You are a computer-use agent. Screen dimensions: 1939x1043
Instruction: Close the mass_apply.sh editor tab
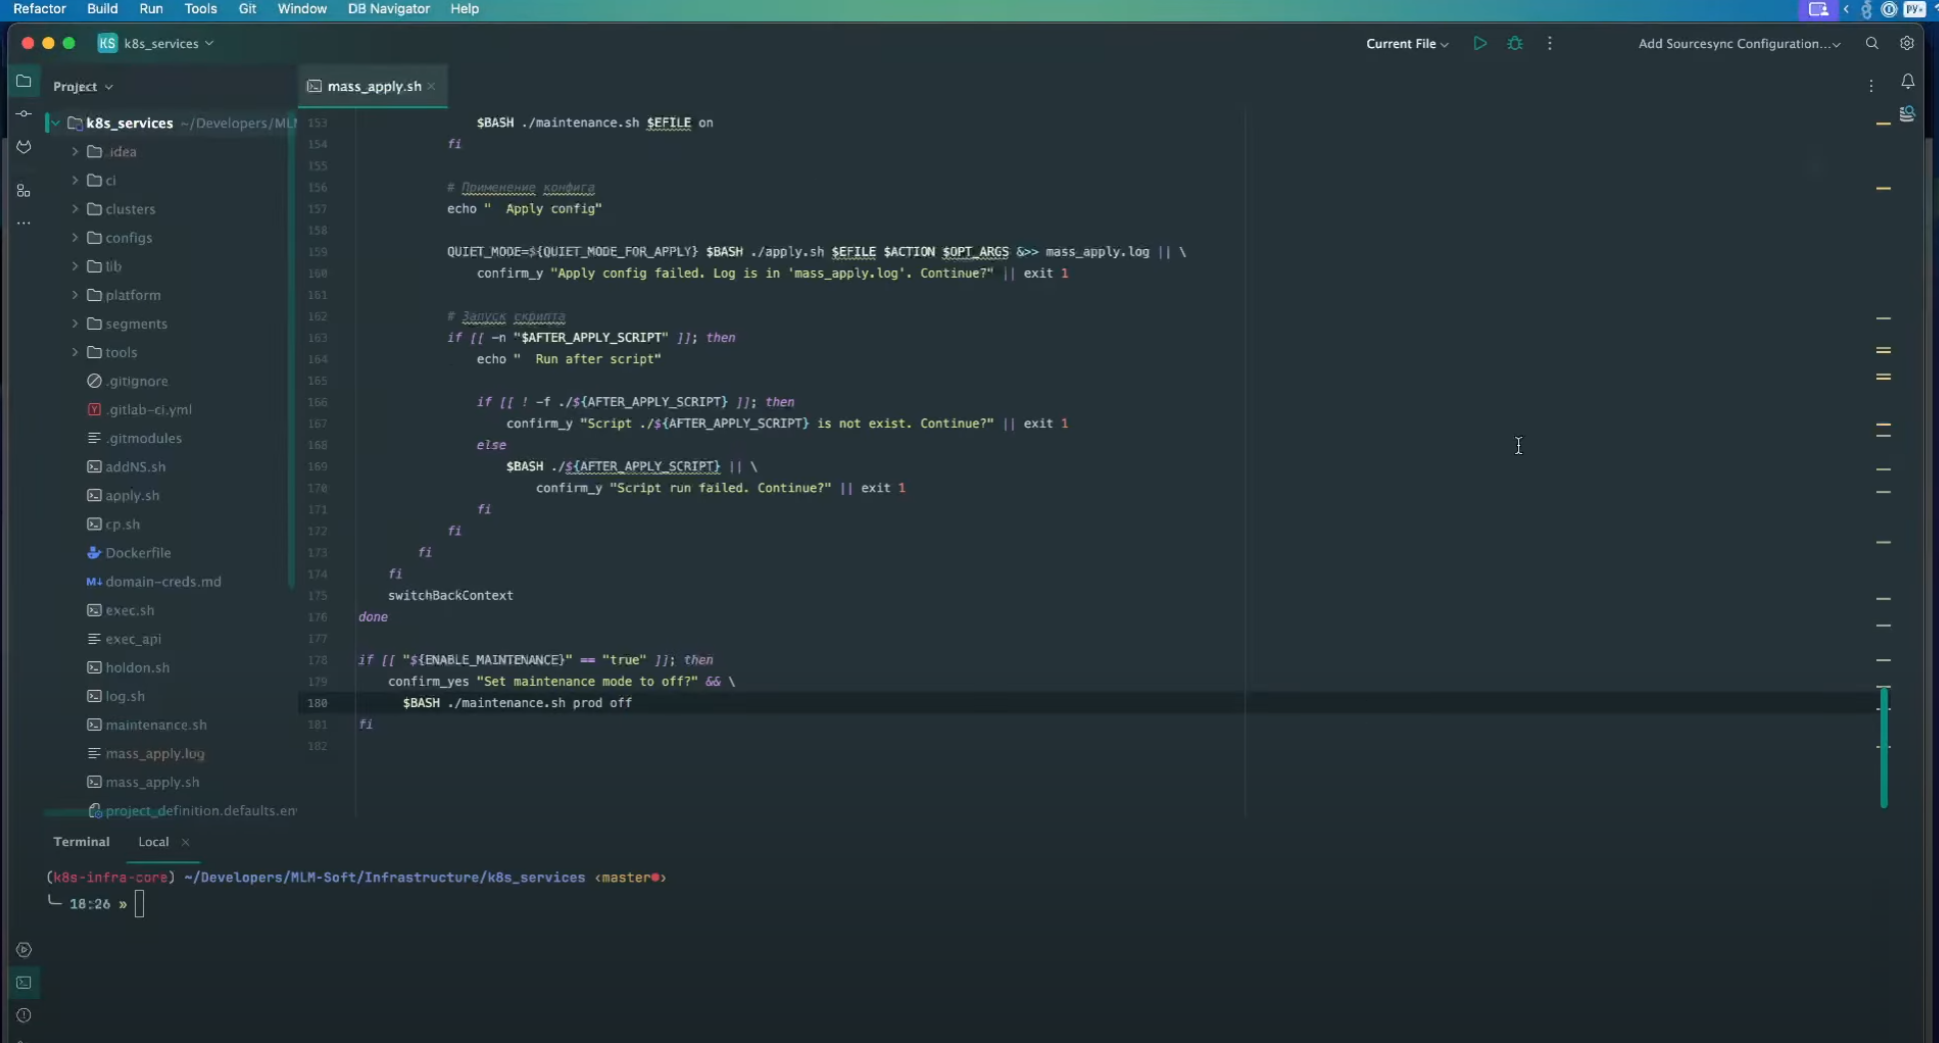click(432, 86)
